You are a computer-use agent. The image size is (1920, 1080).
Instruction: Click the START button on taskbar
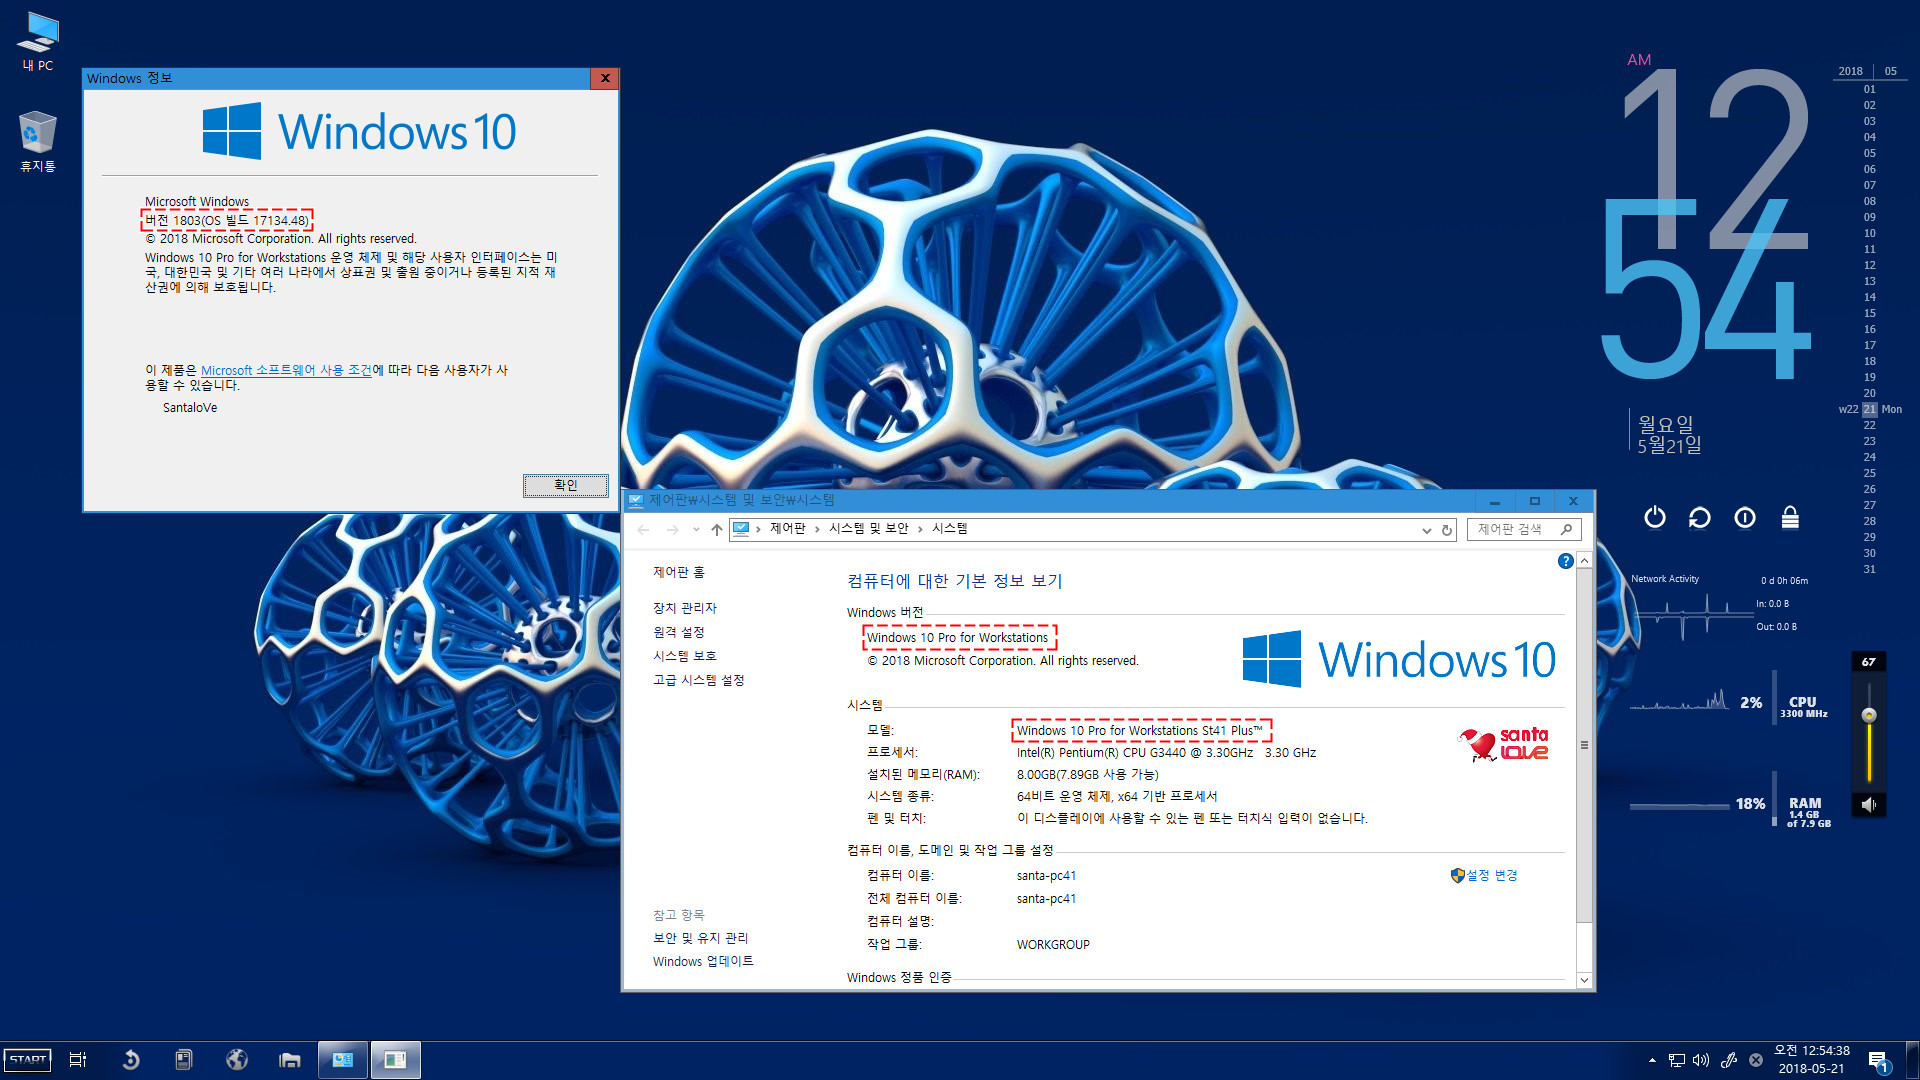point(28,1060)
